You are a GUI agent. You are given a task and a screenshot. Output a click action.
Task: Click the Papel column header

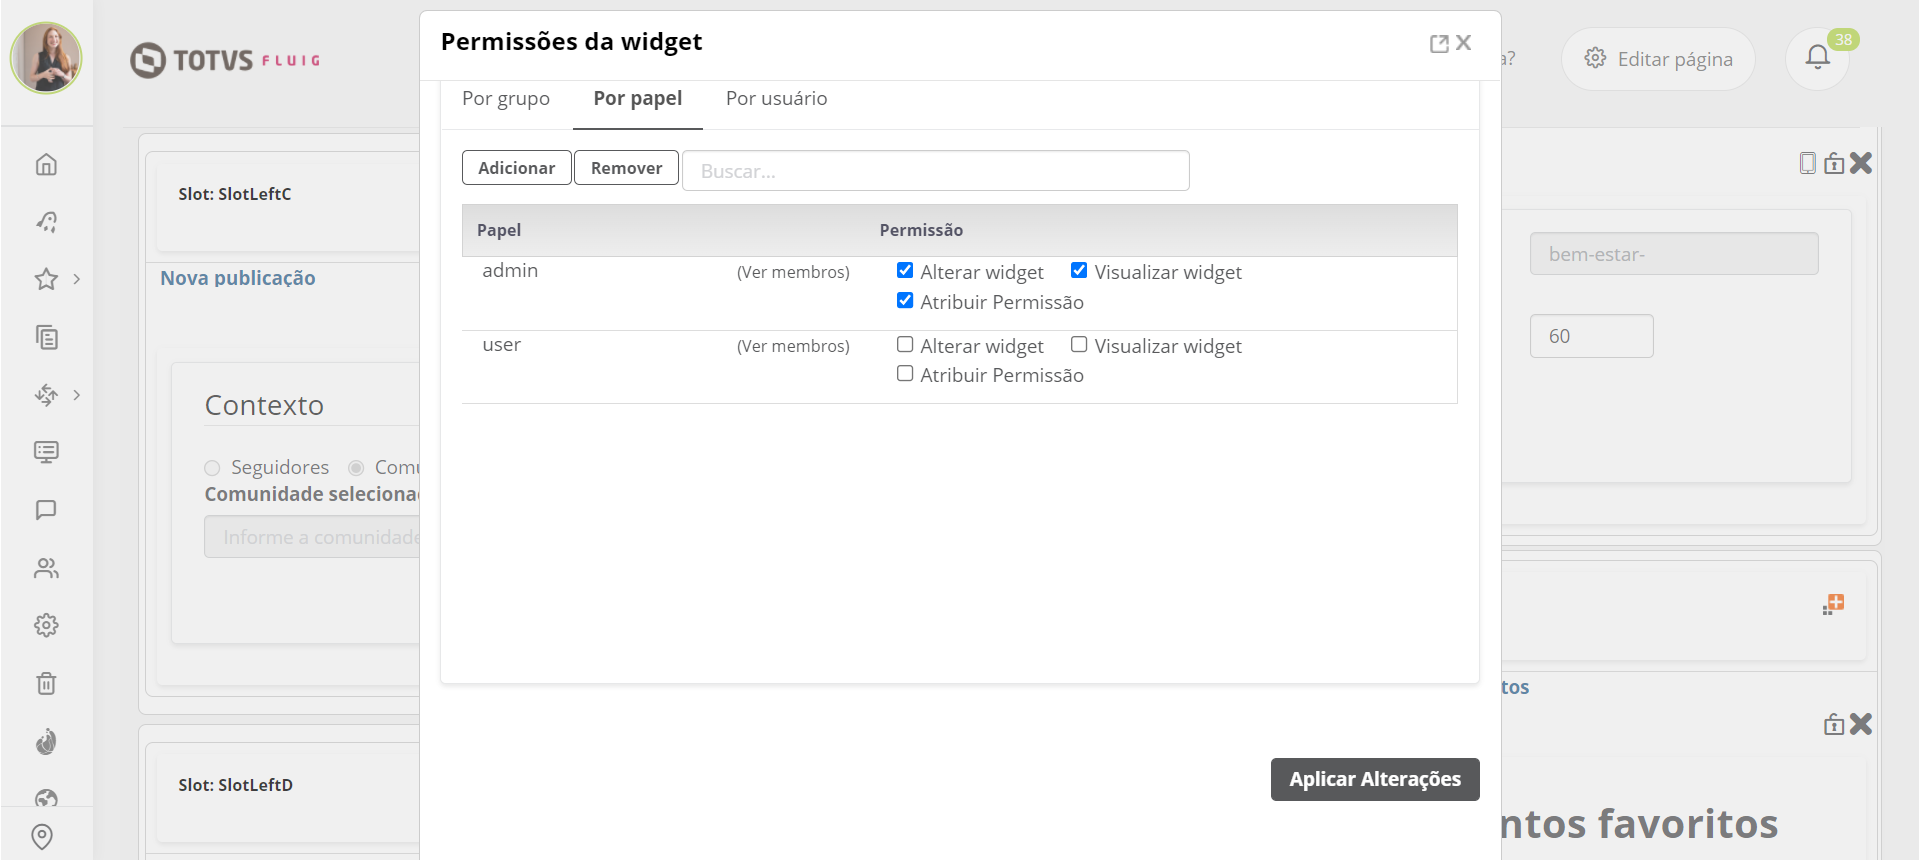499,230
